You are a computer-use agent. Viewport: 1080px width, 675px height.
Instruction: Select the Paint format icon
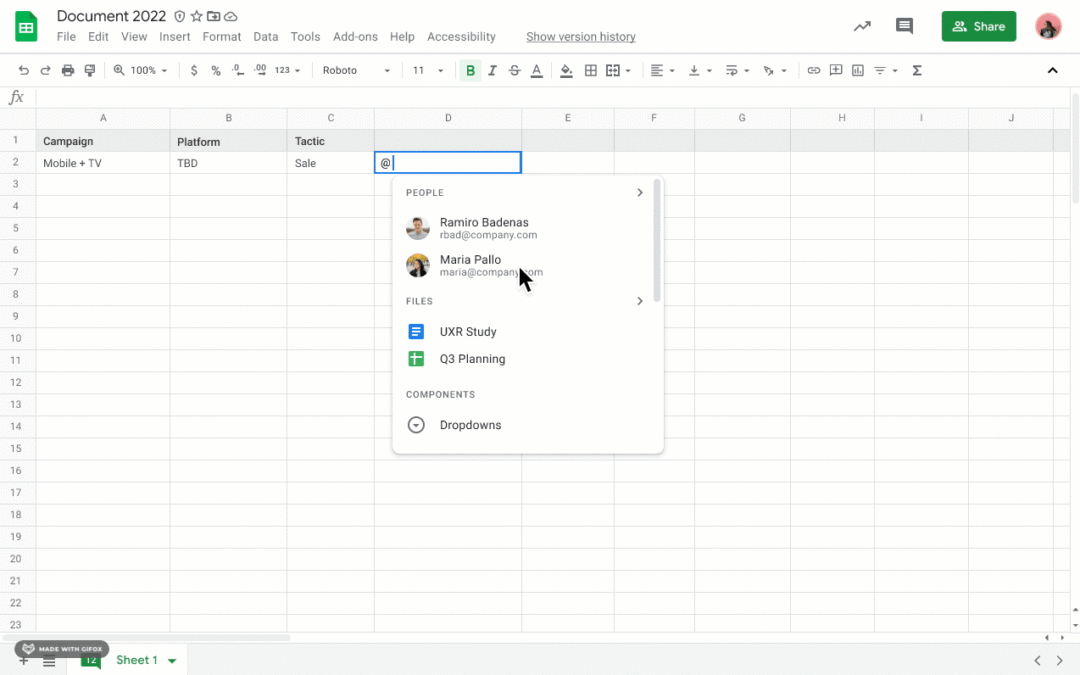pos(90,70)
